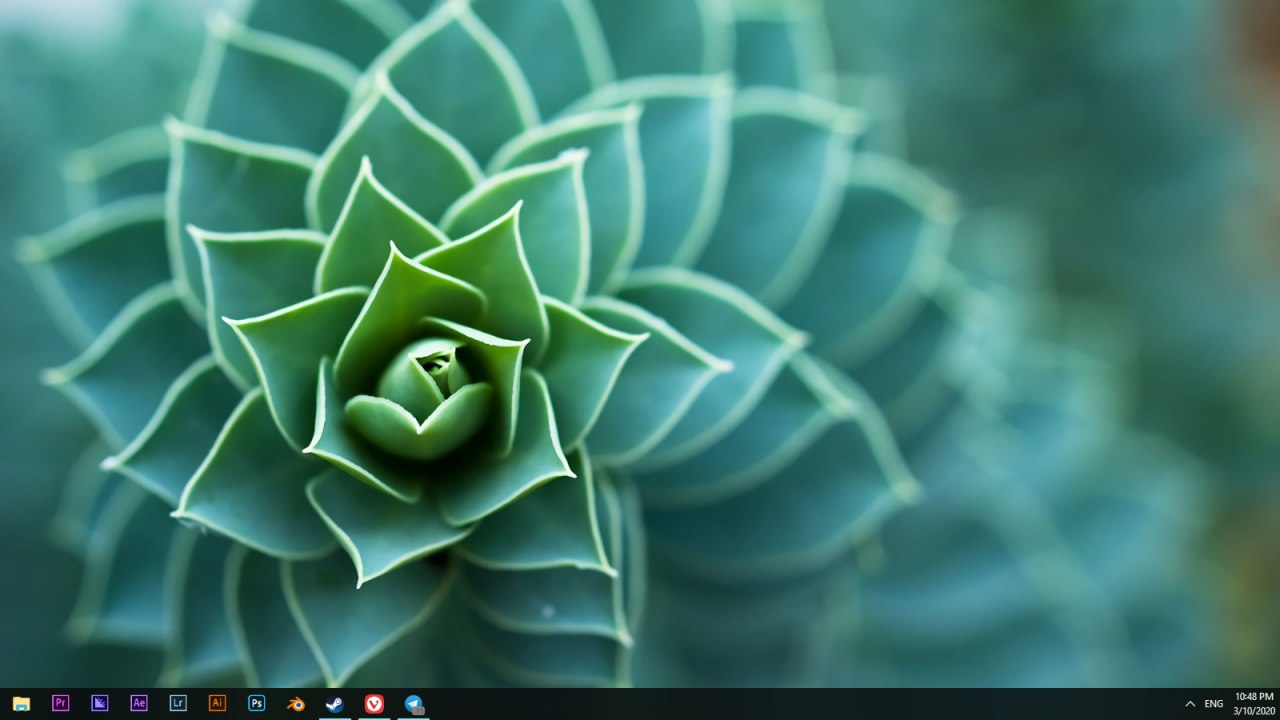Show hidden system tray icons
This screenshot has height=720, width=1280.
tap(1190, 704)
